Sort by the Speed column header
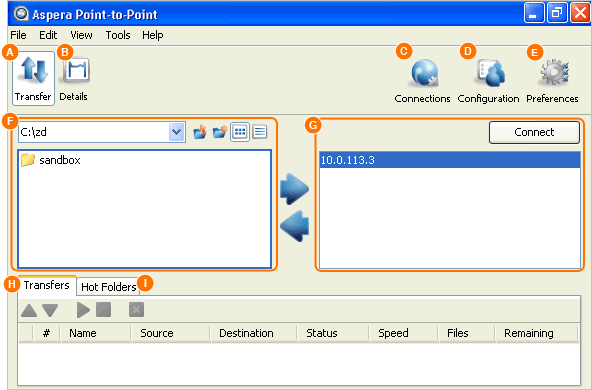The image size is (592, 390). point(404,333)
